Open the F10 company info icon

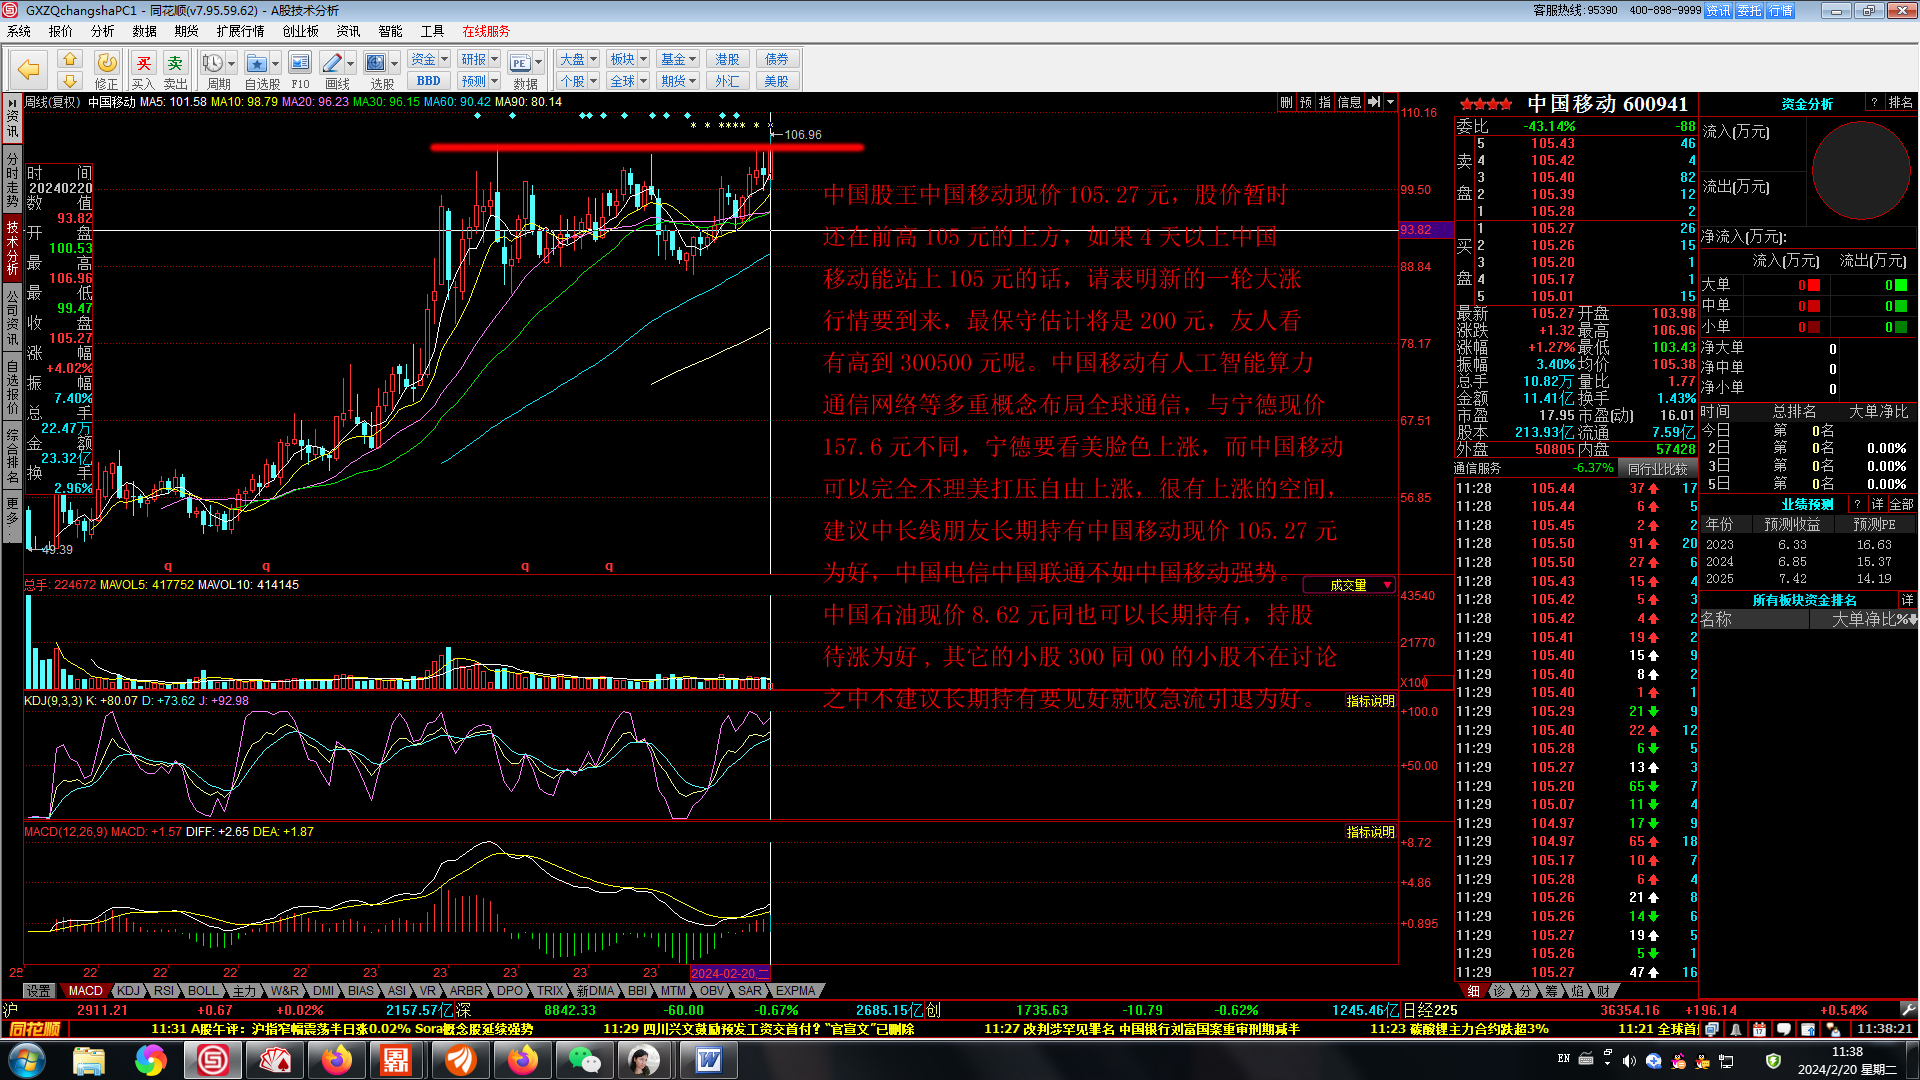click(300, 64)
